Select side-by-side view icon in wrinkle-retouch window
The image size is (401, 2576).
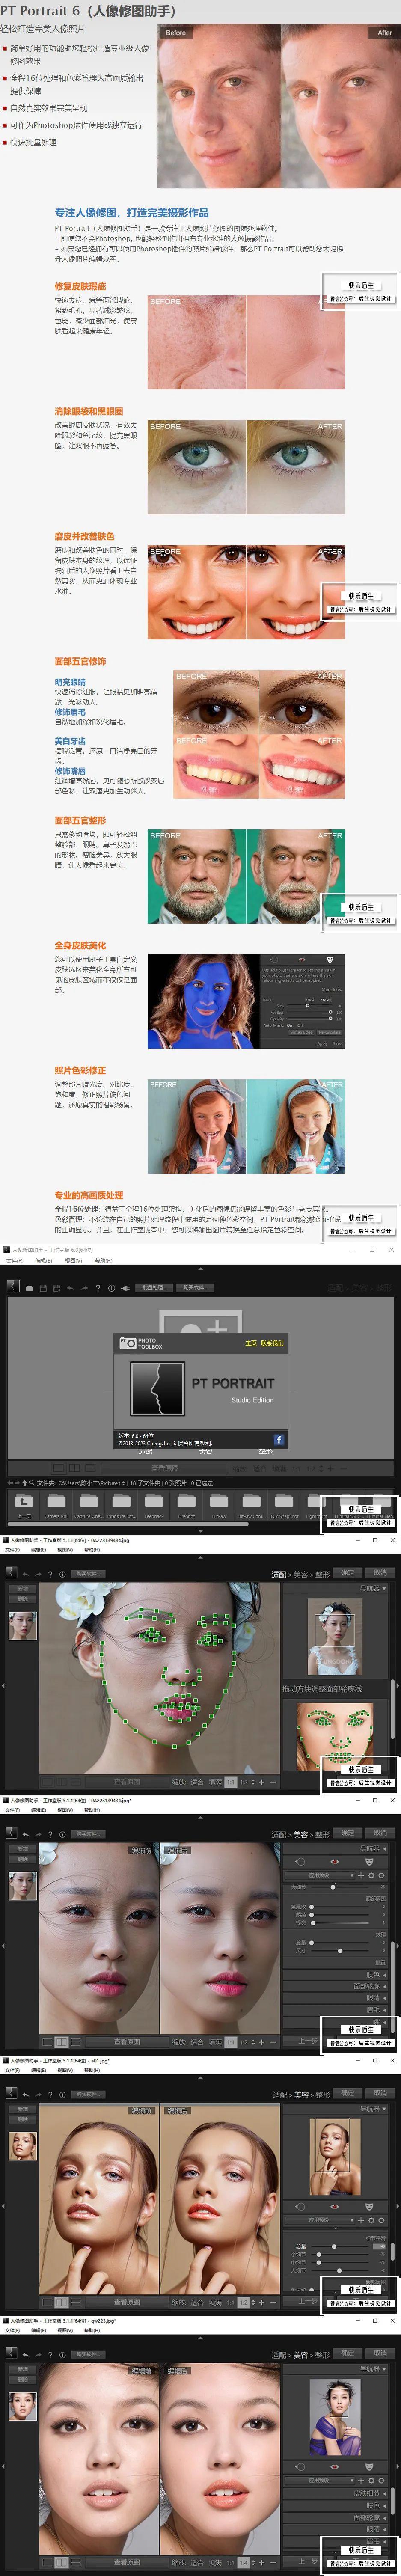tap(61, 2042)
